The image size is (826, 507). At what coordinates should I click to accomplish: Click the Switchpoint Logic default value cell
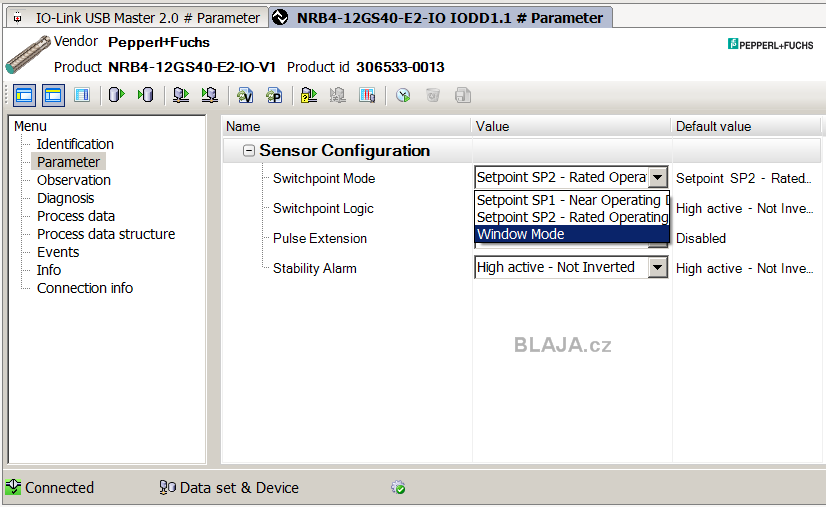[744, 208]
